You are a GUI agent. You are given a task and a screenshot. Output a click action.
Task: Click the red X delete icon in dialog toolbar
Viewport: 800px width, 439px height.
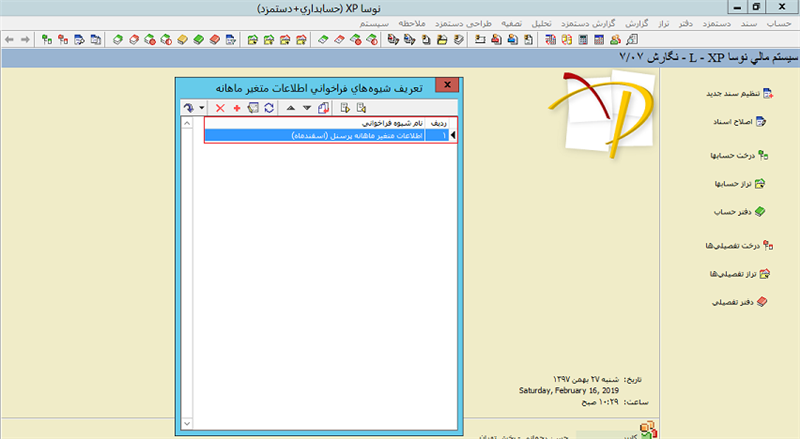pos(221,107)
